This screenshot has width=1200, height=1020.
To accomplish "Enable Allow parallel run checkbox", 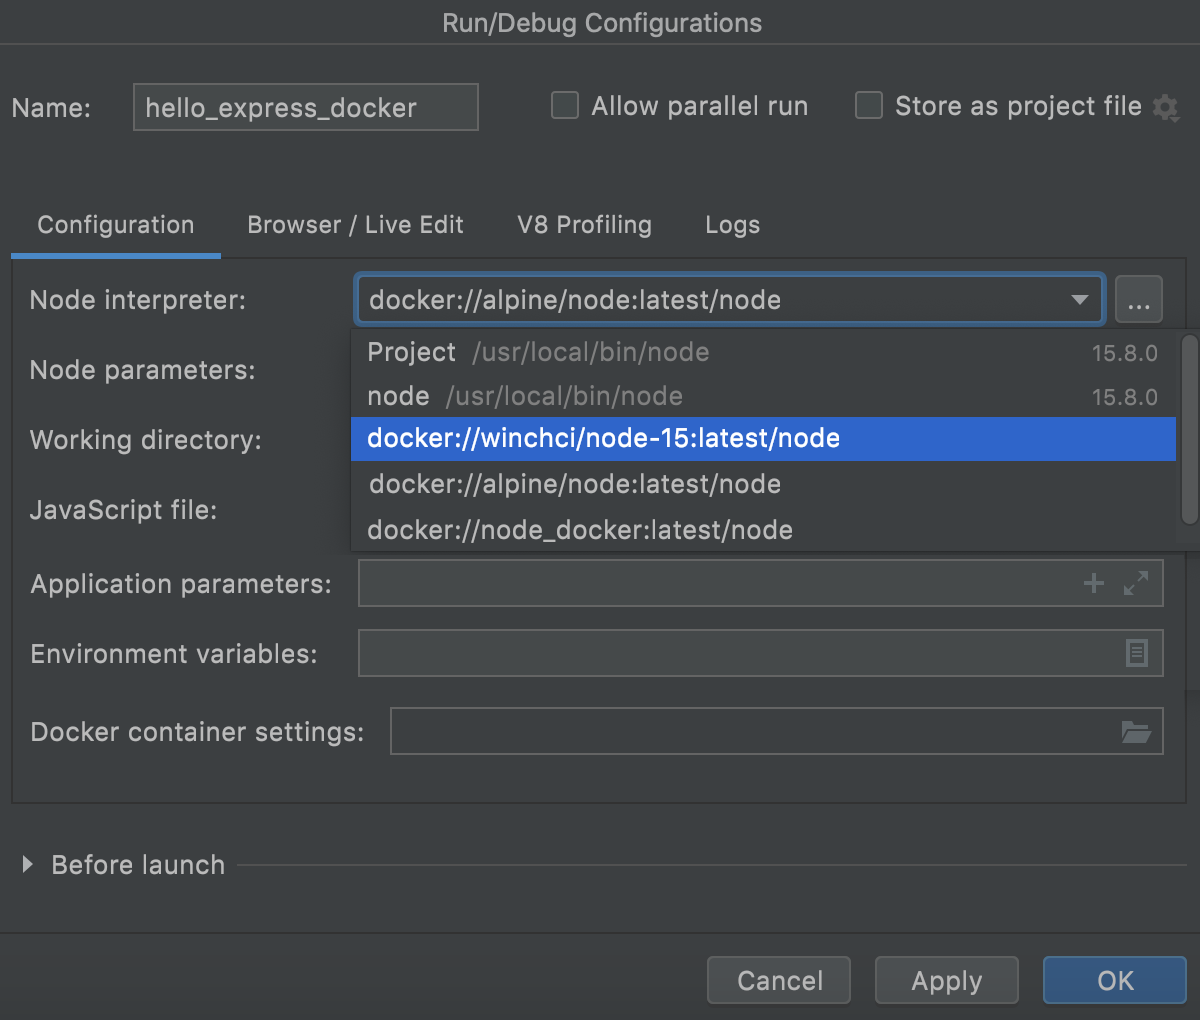I will point(565,106).
